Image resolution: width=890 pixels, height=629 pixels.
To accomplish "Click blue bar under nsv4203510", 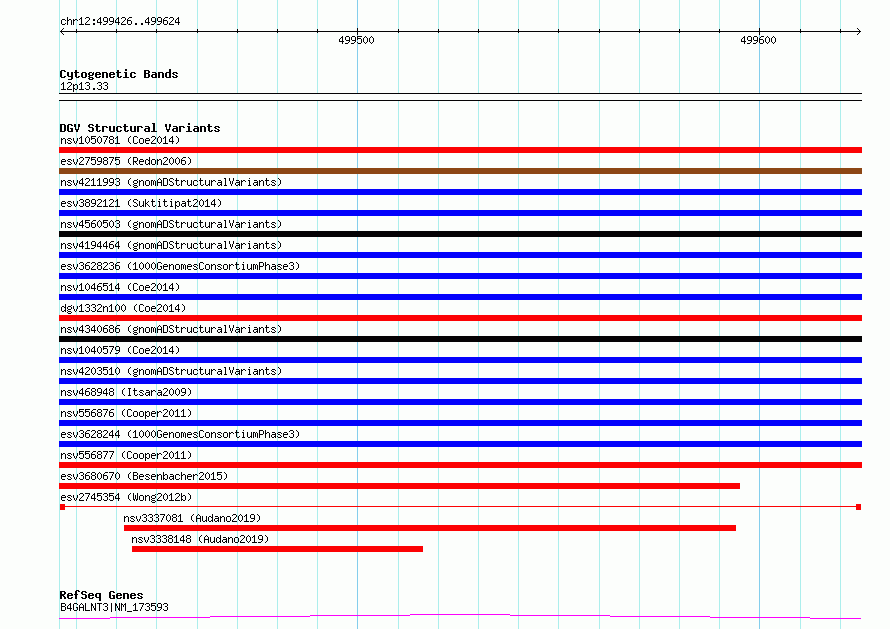I will click(460, 381).
